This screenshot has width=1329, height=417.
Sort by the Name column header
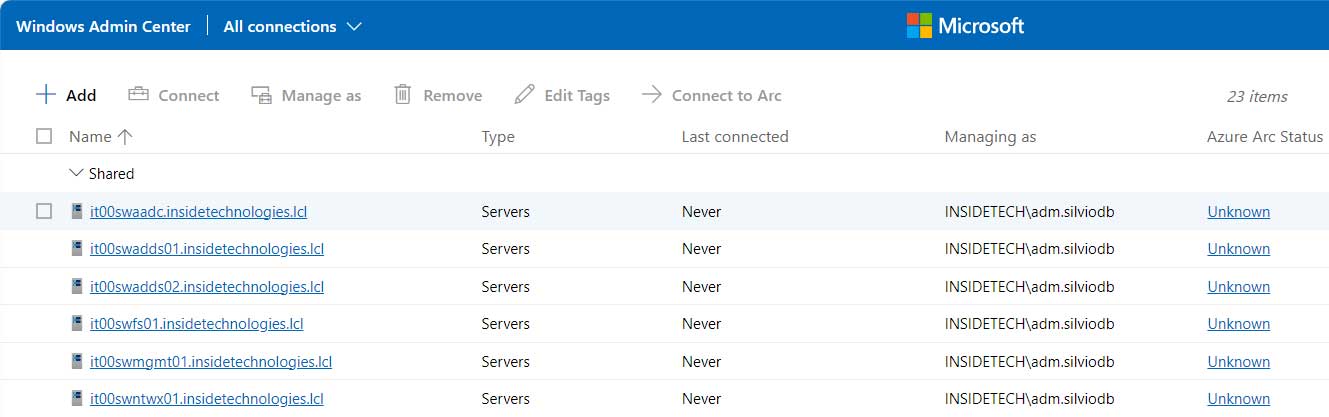coord(90,136)
